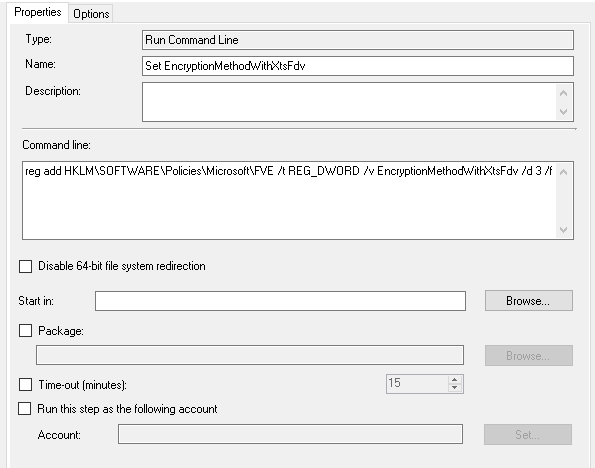Screen dimensions: 595x468
Task: Switch to the Options tab
Action: tap(91, 14)
